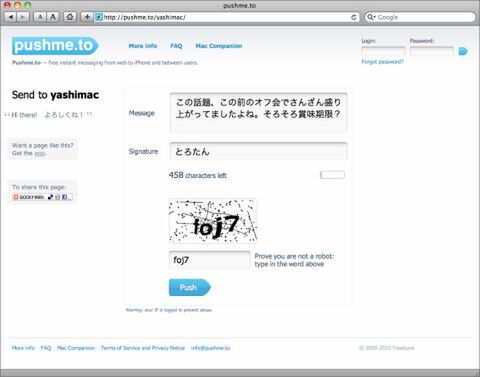The image size is (480, 377).
Task: Click the 'Send to yashimac' heading
Action: pos(55,95)
